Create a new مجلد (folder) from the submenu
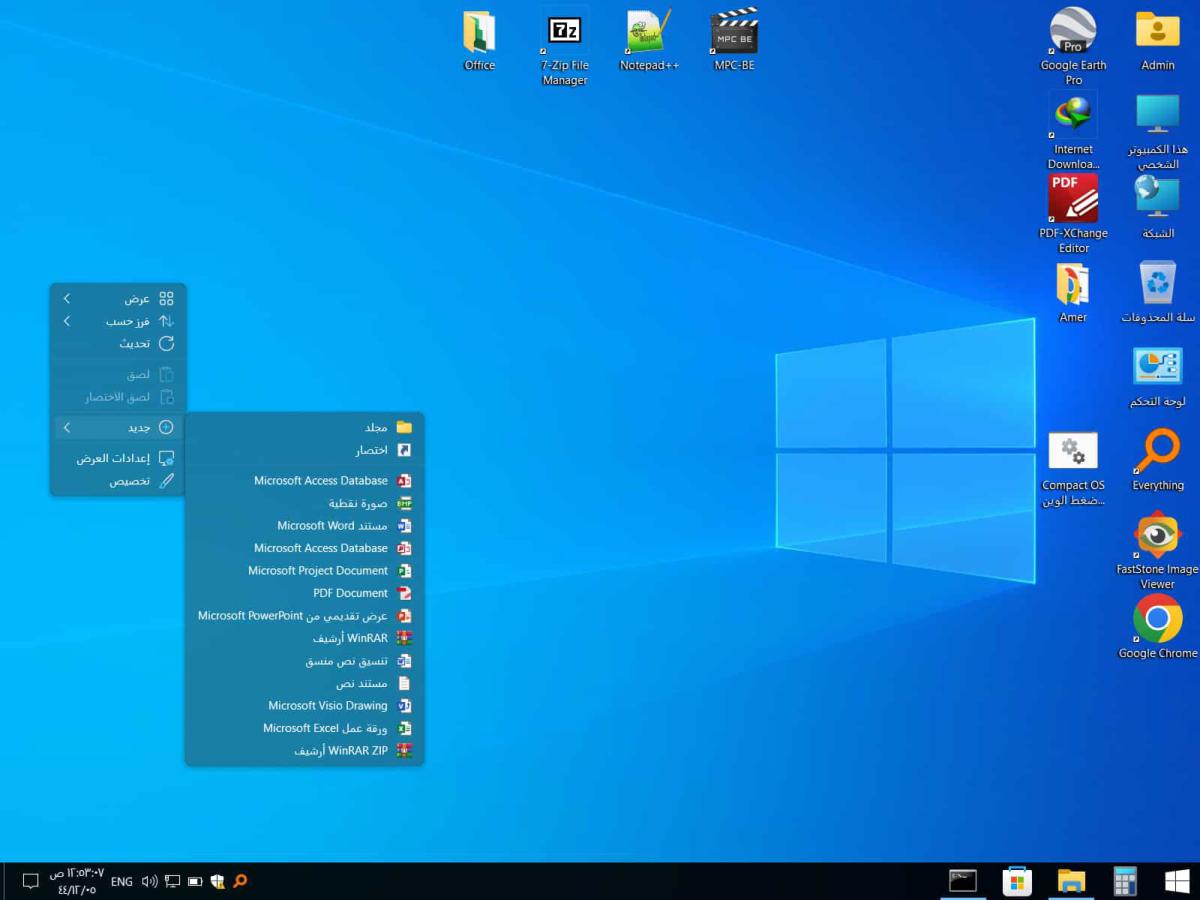Image resolution: width=1200 pixels, height=900 pixels. click(x=376, y=427)
